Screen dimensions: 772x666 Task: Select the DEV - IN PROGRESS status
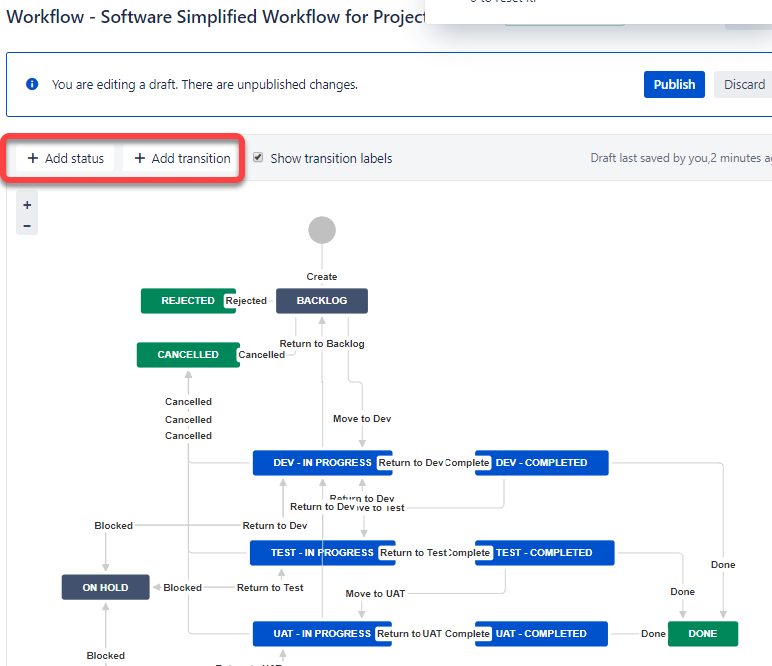coord(322,463)
